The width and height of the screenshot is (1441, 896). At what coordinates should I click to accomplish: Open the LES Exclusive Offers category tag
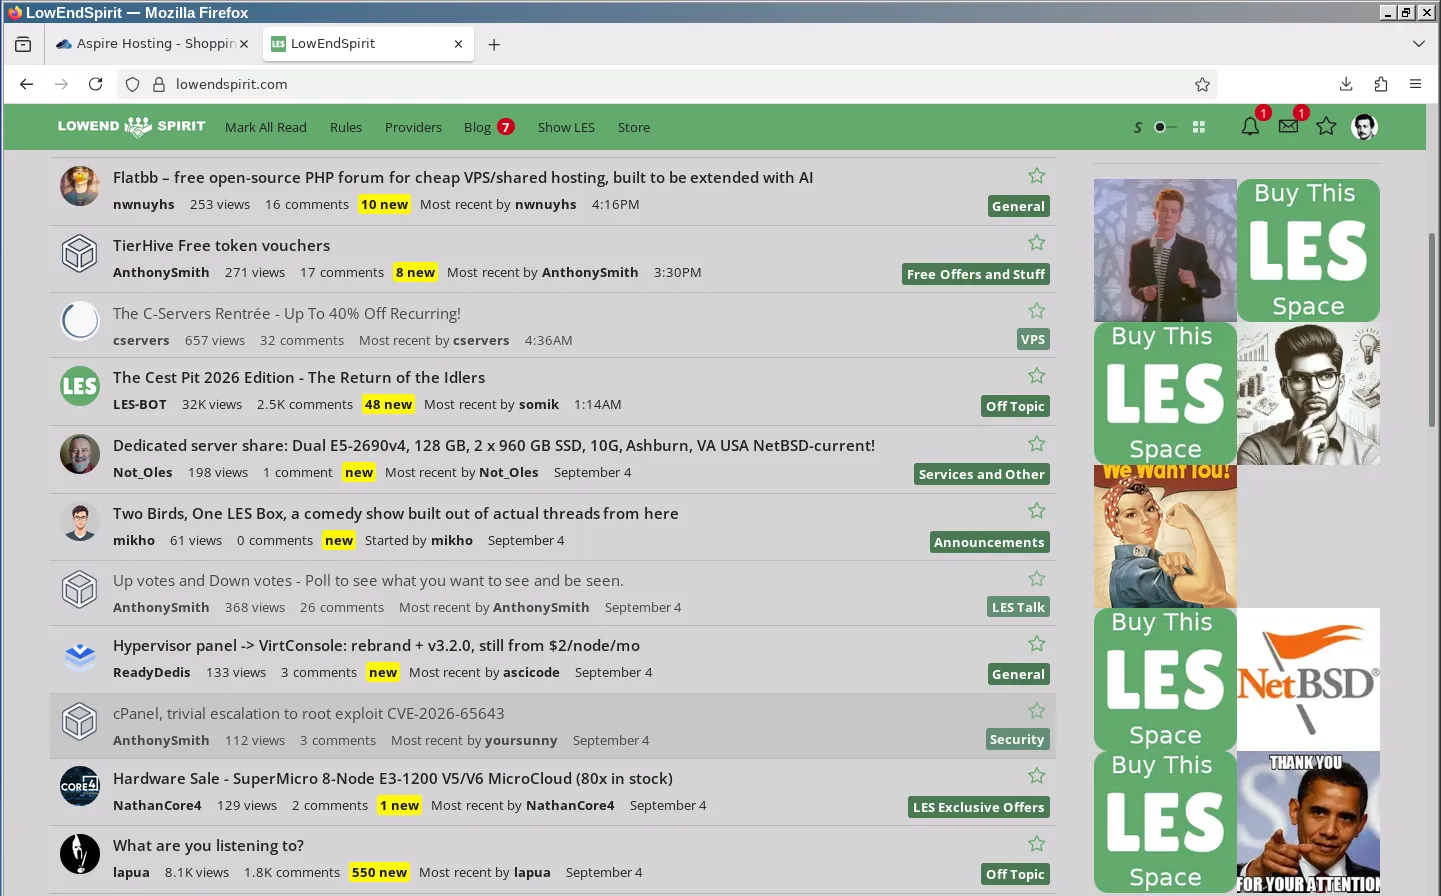pos(979,807)
